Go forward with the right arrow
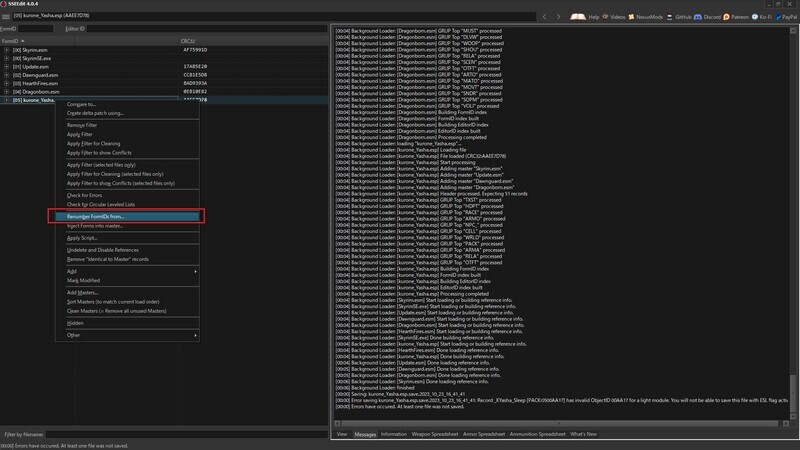Image resolution: width=800 pixels, height=450 pixels. [558, 17]
